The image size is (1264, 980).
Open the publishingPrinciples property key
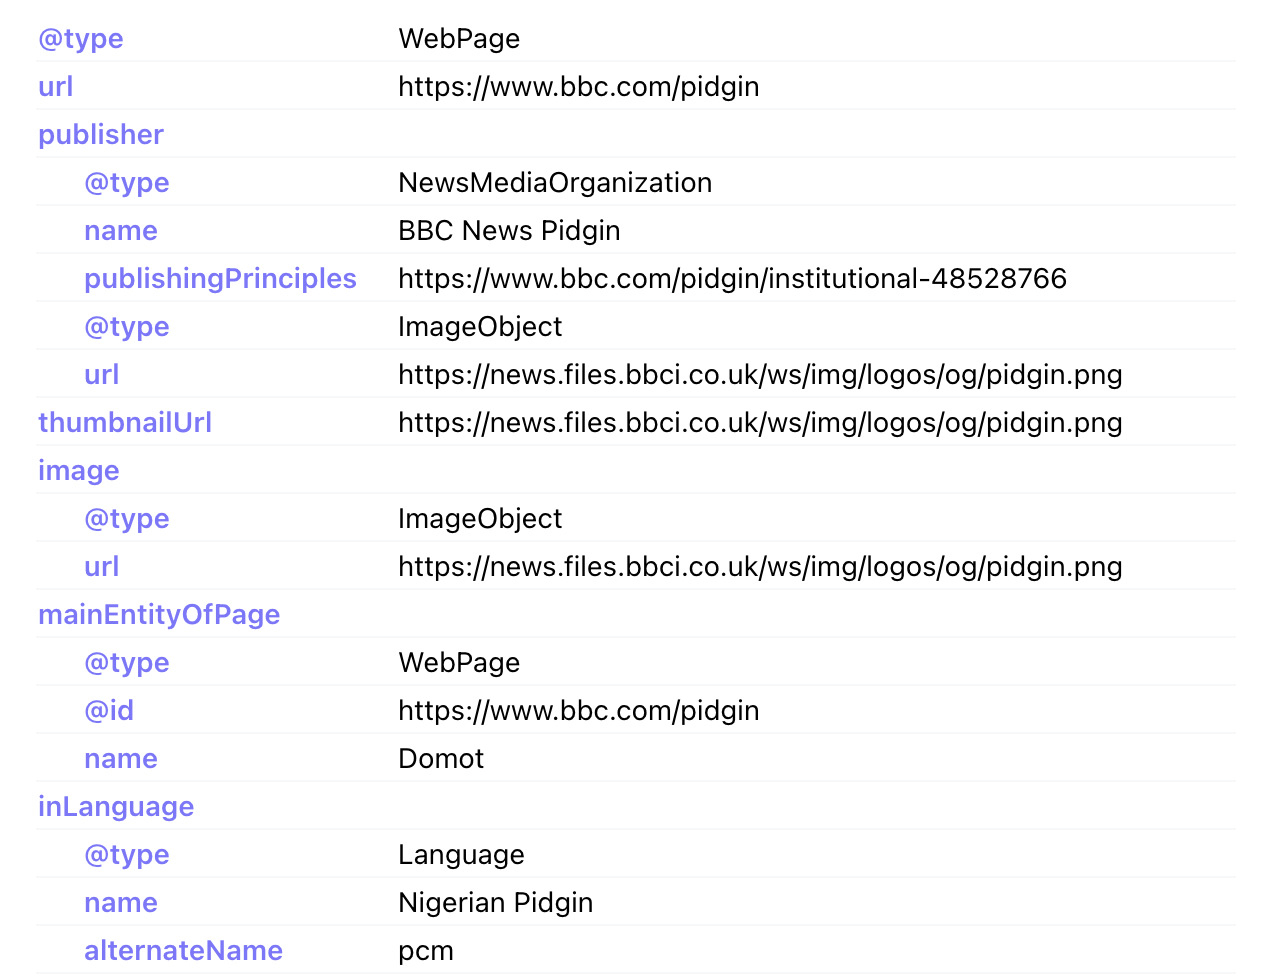coord(220,278)
